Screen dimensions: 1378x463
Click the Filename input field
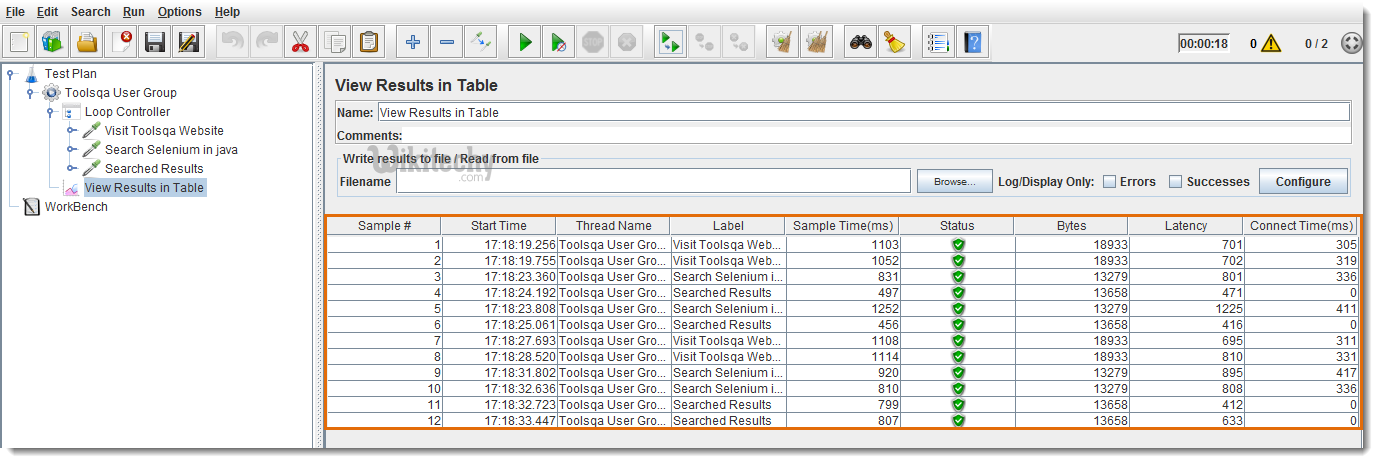653,181
